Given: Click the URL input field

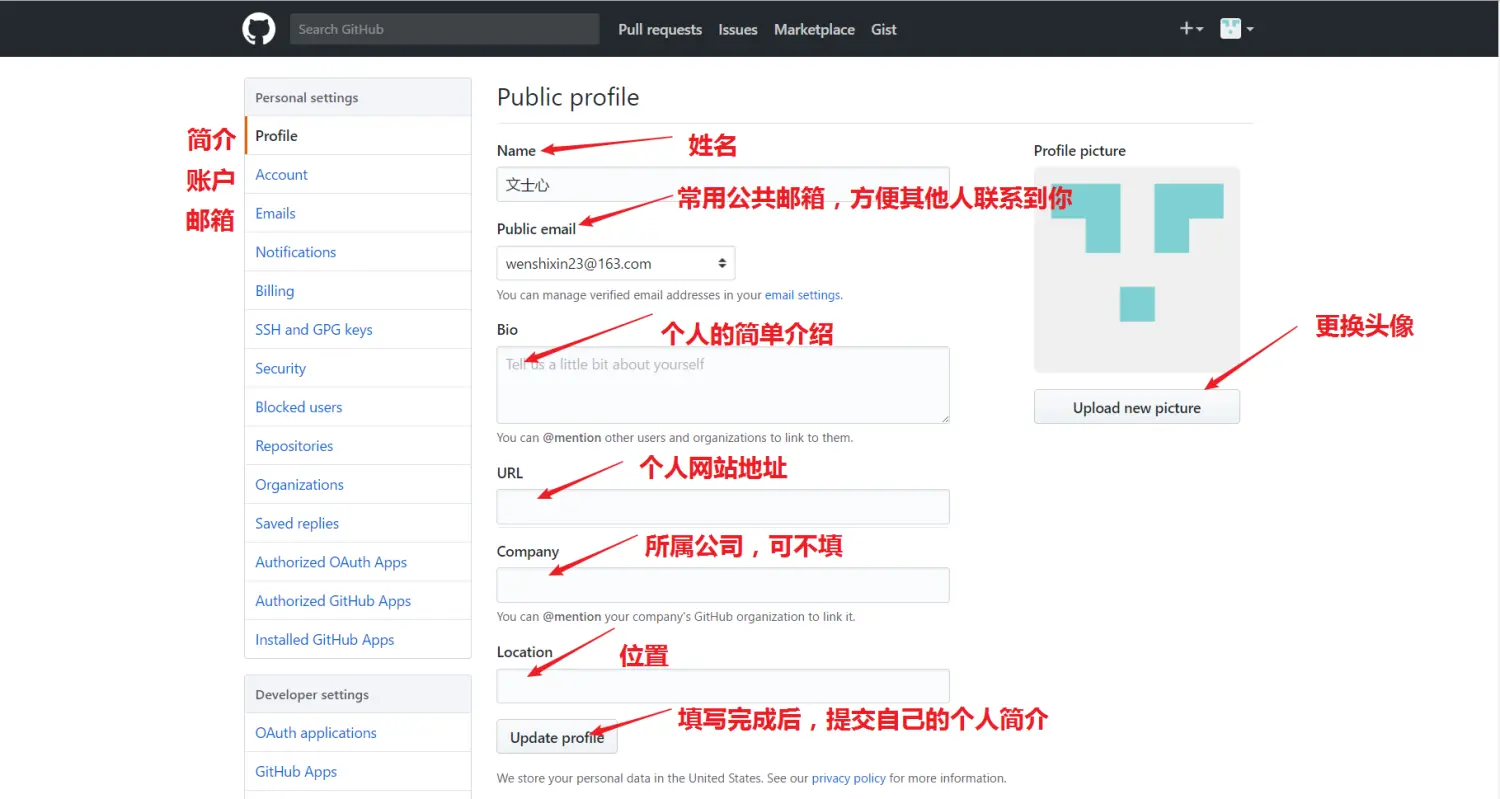Looking at the screenshot, I should (x=723, y=507).
